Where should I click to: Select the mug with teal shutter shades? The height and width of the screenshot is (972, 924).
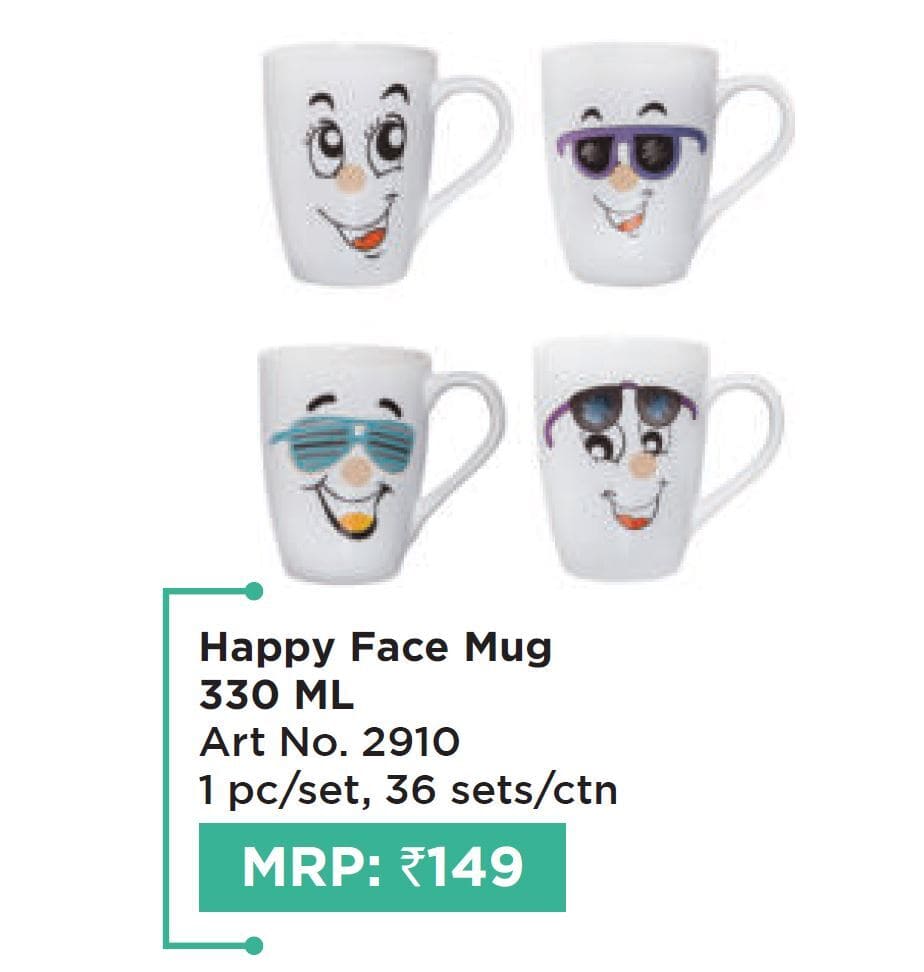point(381,464)
